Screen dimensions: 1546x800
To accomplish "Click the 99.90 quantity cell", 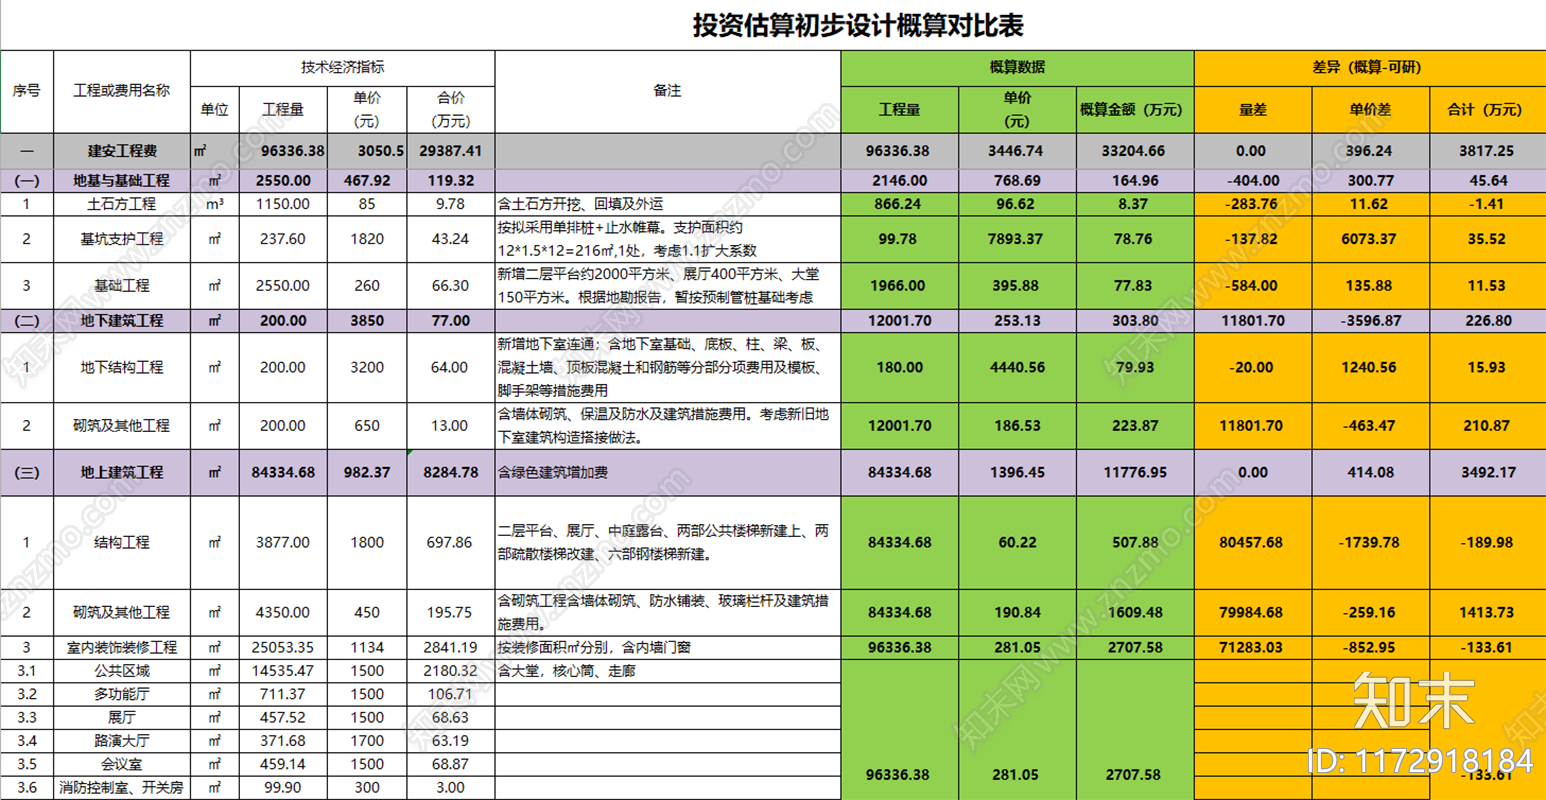I will pos(283,788).
